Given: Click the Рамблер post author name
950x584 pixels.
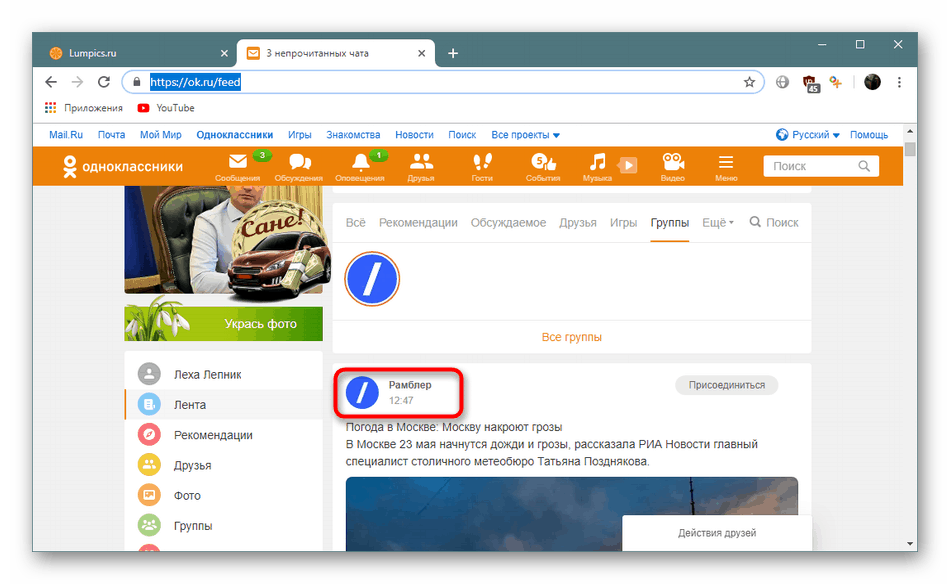Looking at the screenshot, I should [x=410, y=385].
